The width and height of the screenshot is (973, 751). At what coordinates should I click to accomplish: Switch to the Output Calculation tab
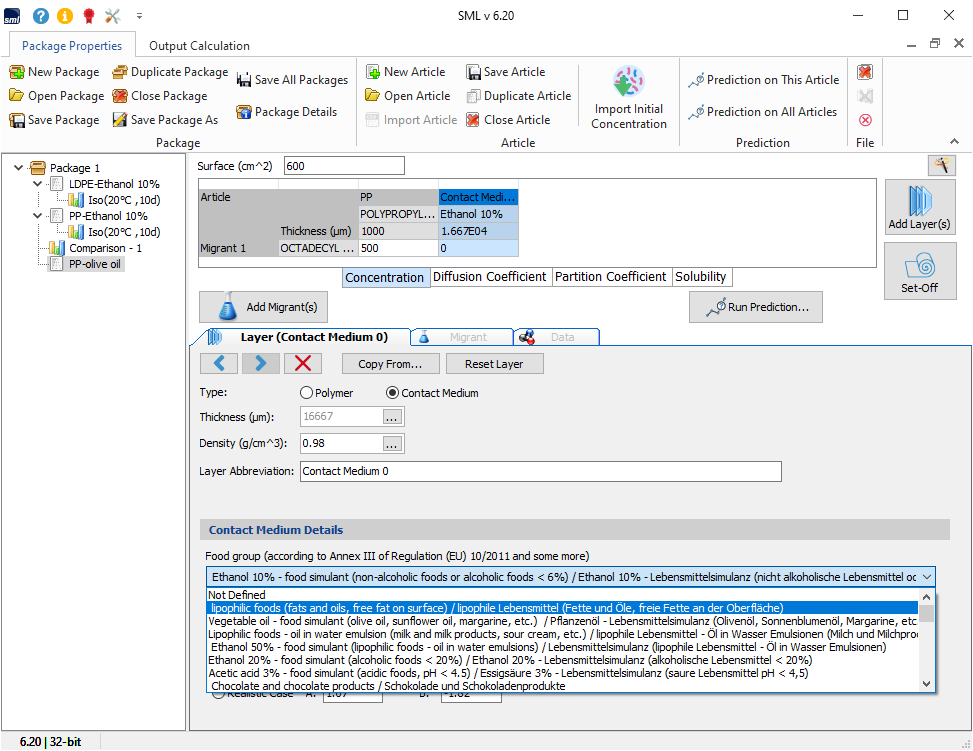click(199, 46)
